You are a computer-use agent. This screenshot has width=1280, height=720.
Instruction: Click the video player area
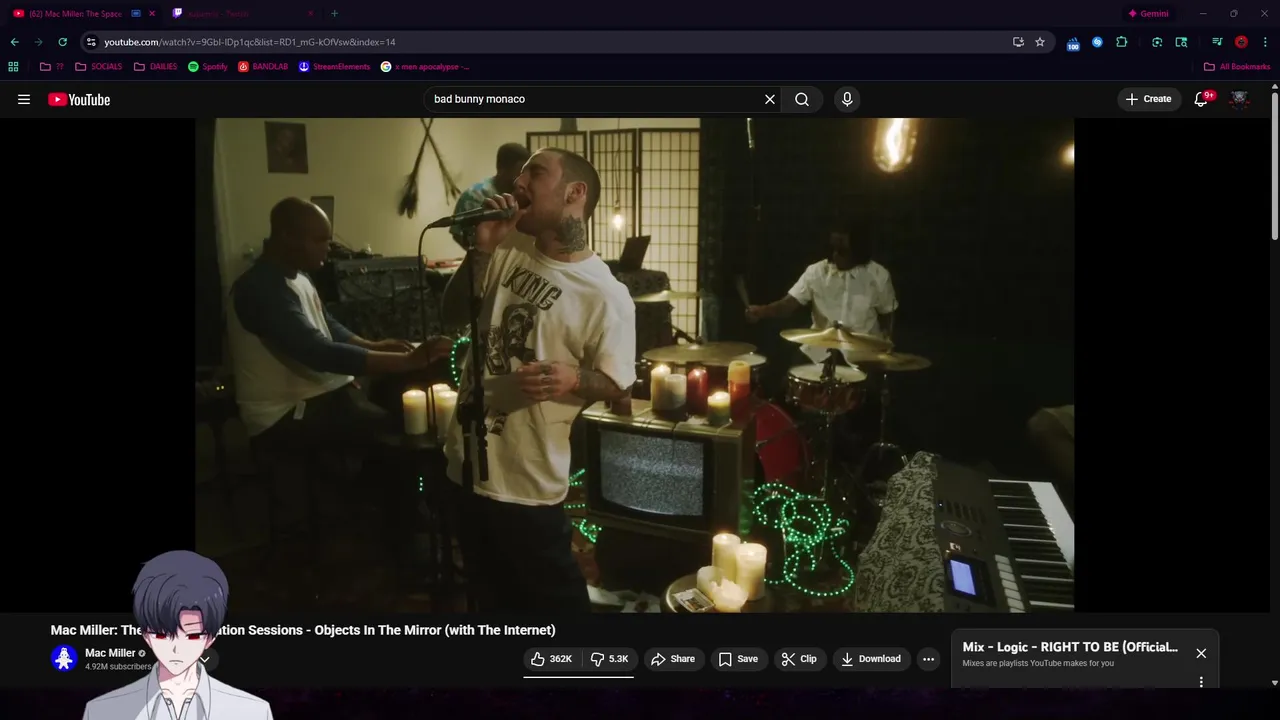click(x=635, y=365)
